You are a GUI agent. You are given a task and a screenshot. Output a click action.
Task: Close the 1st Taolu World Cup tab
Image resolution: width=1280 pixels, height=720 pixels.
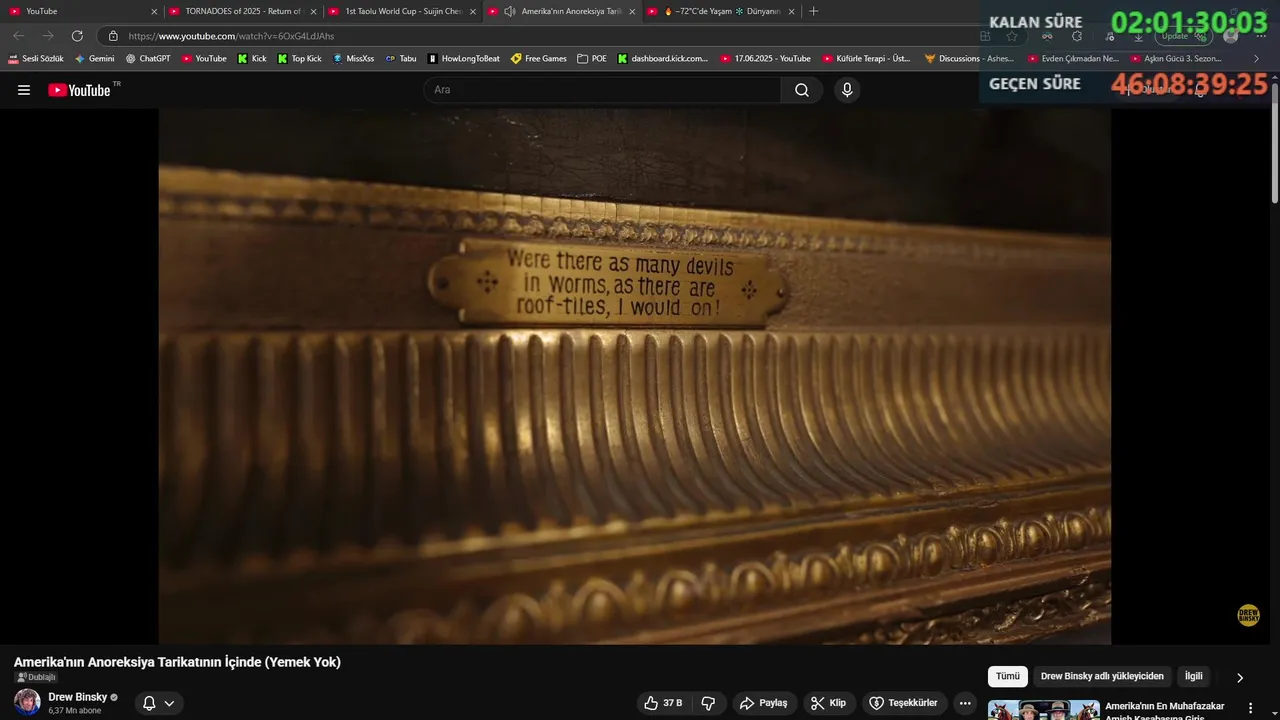(473, 12)
